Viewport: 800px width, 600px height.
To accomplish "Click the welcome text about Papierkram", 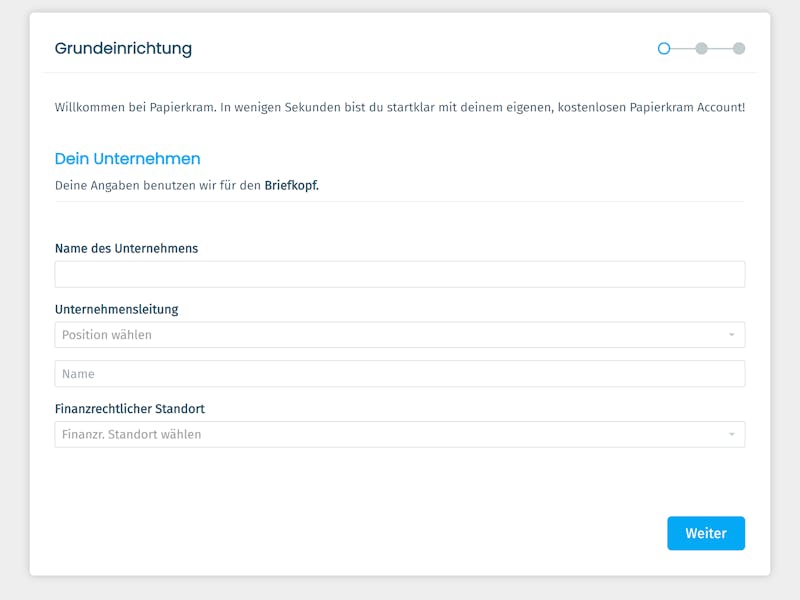I will 399,107.
